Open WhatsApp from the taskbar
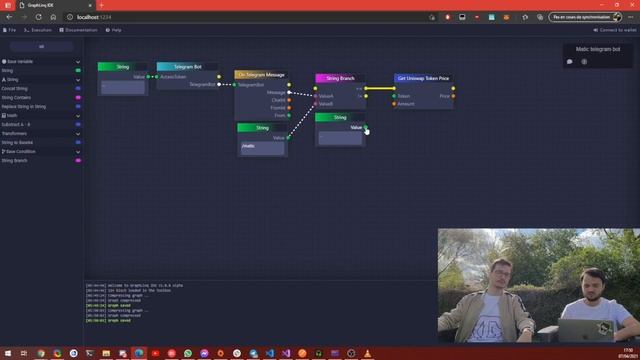 188,353
